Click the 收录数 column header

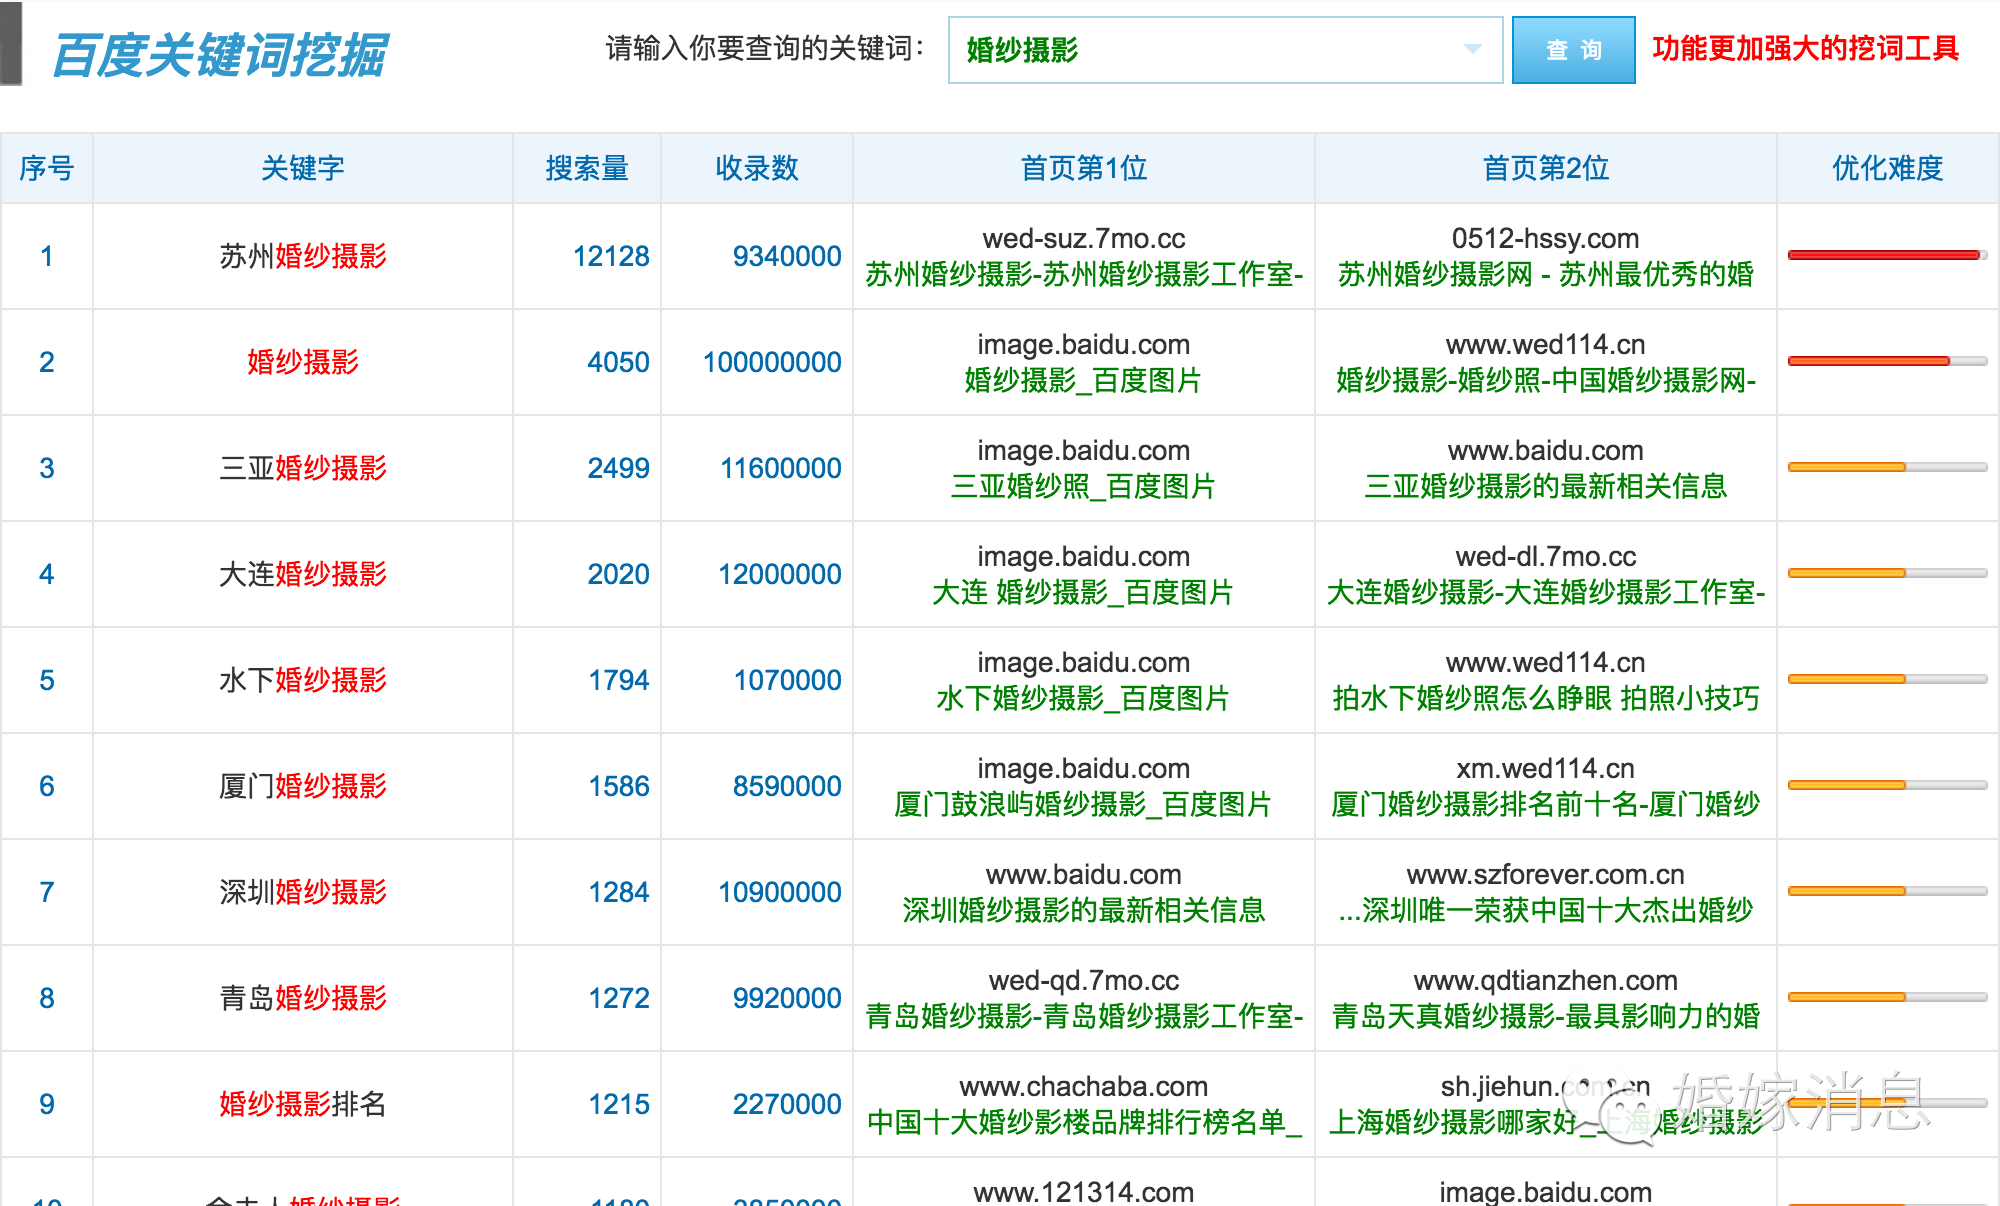coord(757,168)
